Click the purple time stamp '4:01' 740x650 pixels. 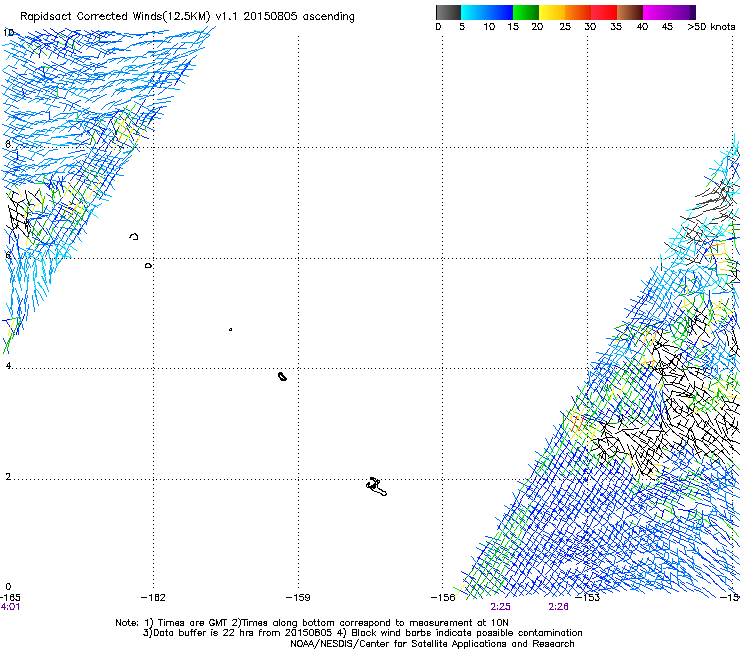(10, 607)
